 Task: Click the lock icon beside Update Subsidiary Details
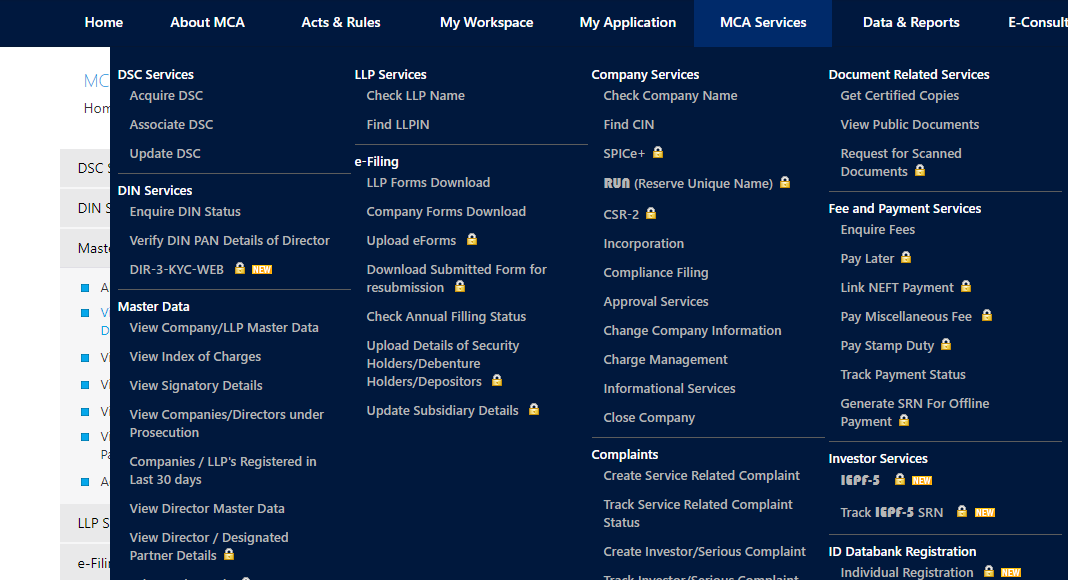pos(534,410)
